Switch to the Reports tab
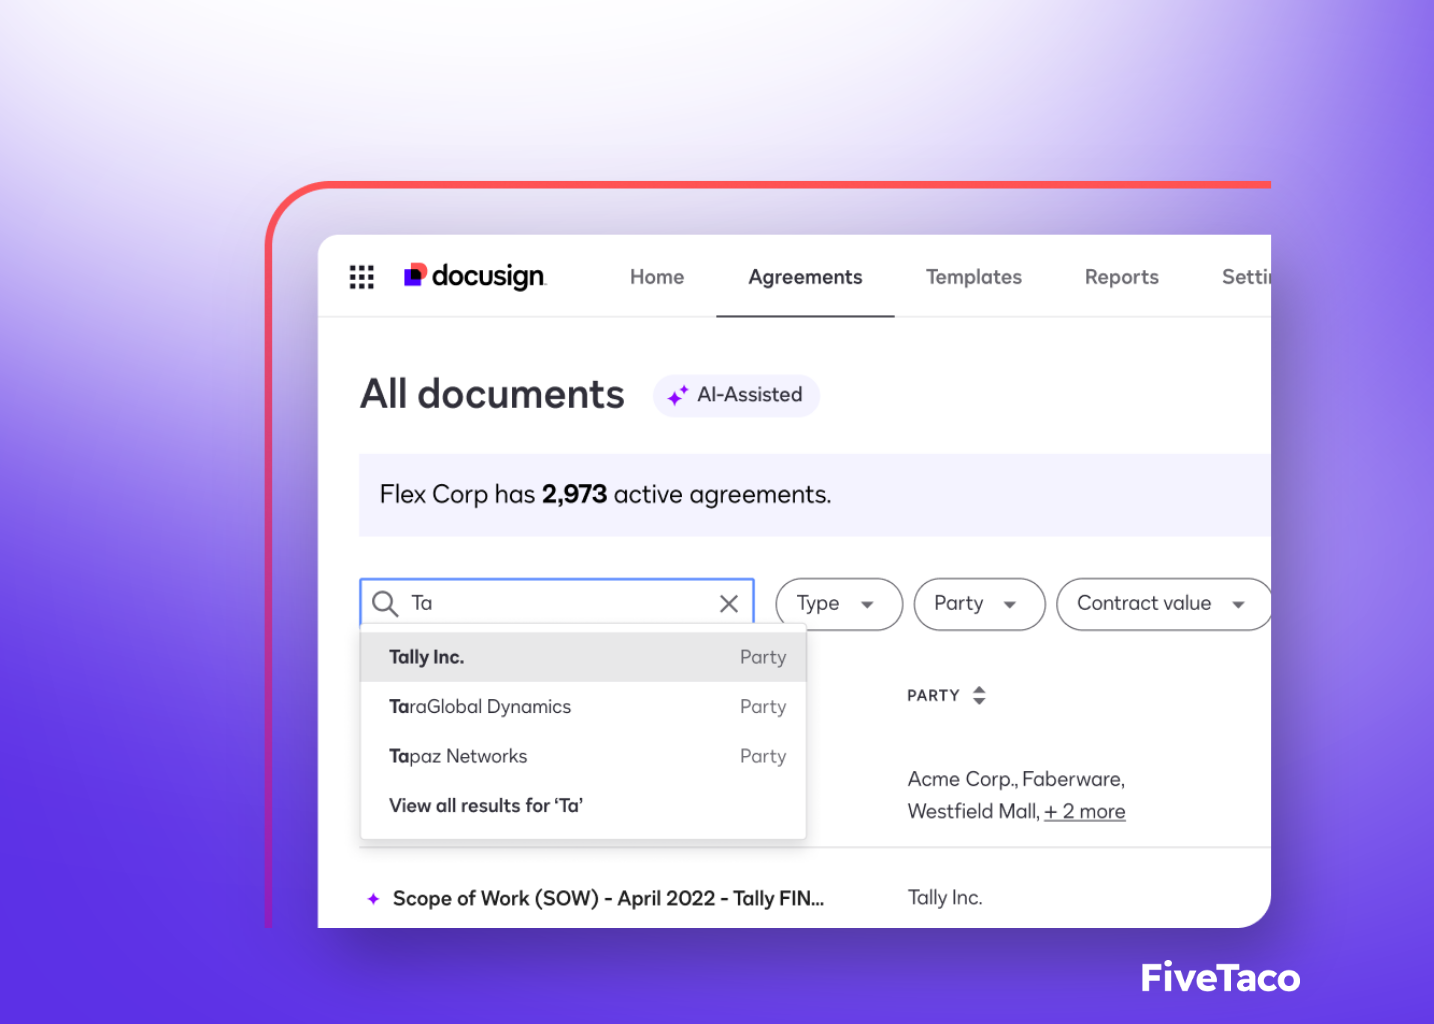The image size is (1434, 1024). [x=1122, y=277]
